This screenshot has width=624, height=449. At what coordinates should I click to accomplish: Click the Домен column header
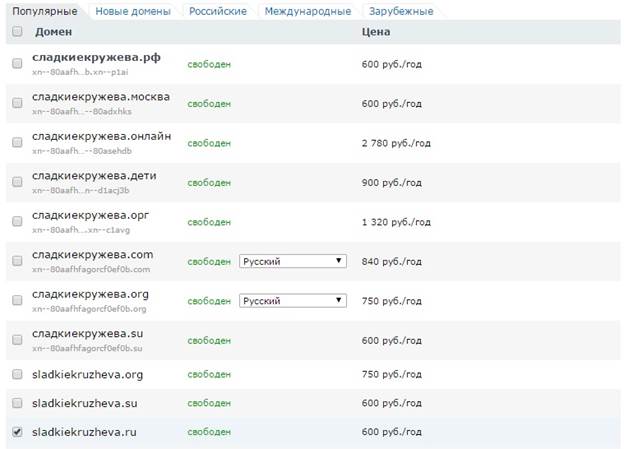click(x=53, y=31)
